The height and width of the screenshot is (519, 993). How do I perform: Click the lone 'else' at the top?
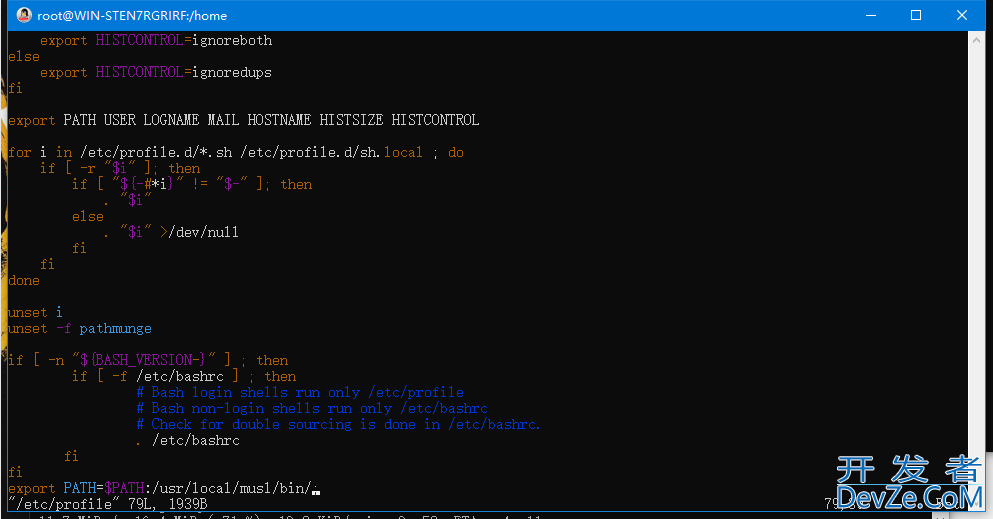click(24, 57)
